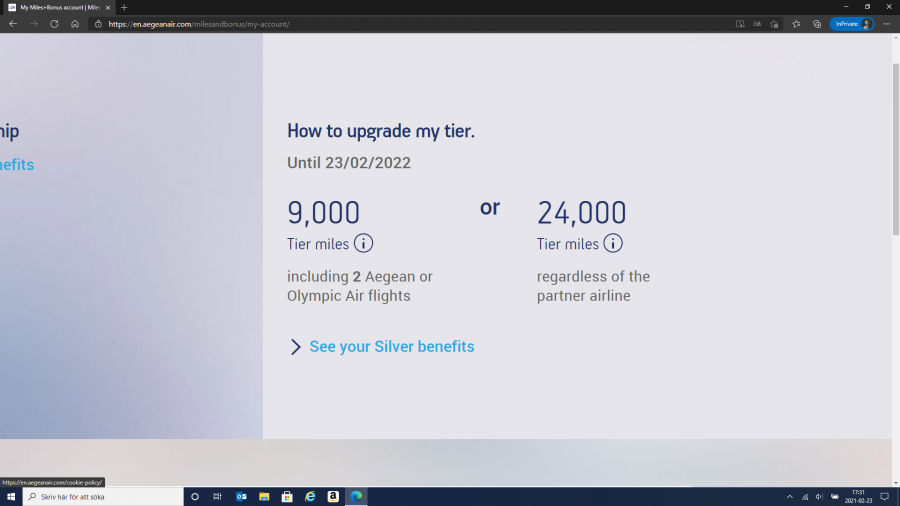
Task: Click the Windows taskbar search box
Action: click(103, 496)
